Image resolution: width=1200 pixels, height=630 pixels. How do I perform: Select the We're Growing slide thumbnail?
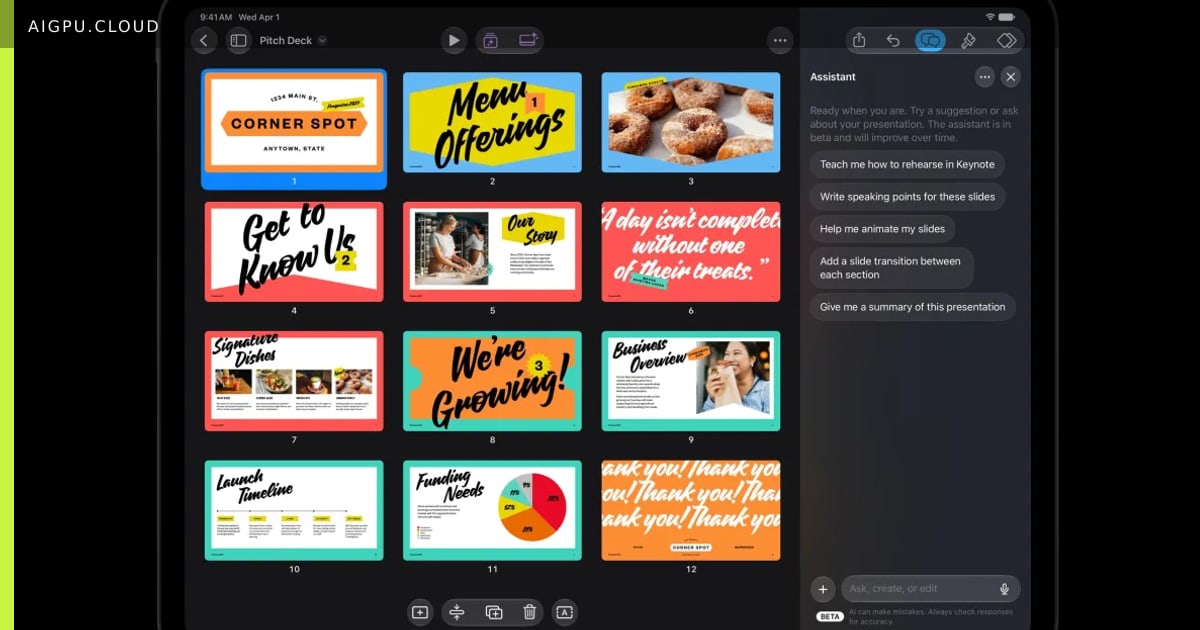coord(492,381)
